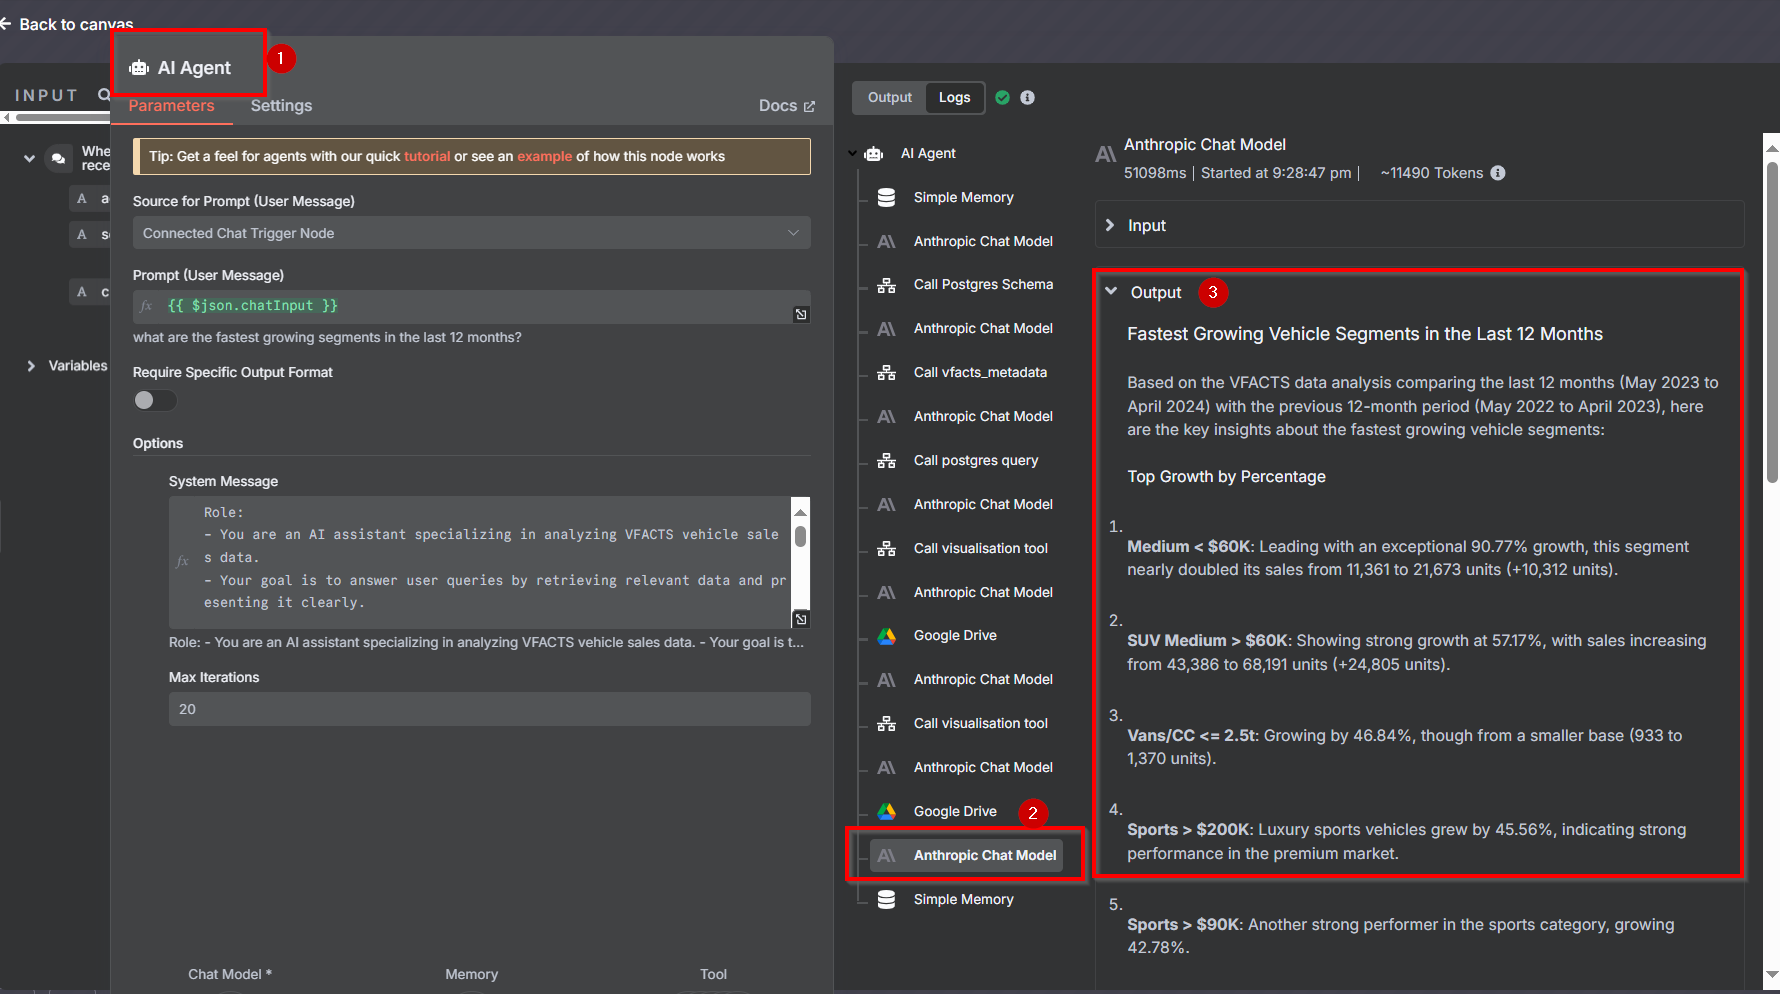
Task: Select the highlighted Anthropic Chat Model entry
Action: 966,856
